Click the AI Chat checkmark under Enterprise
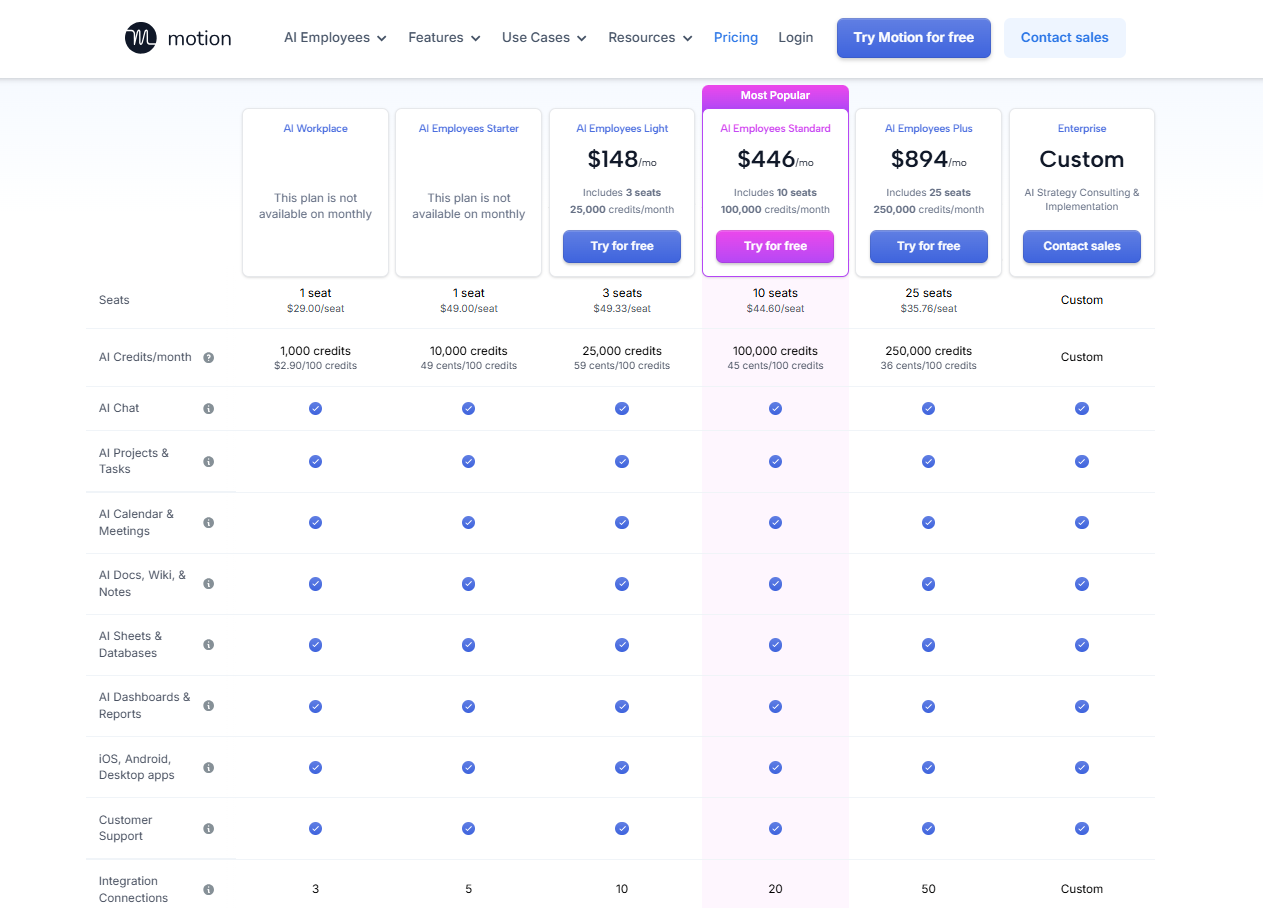The width and height of the screenshot is (1263, 908). coord(1082,408)
